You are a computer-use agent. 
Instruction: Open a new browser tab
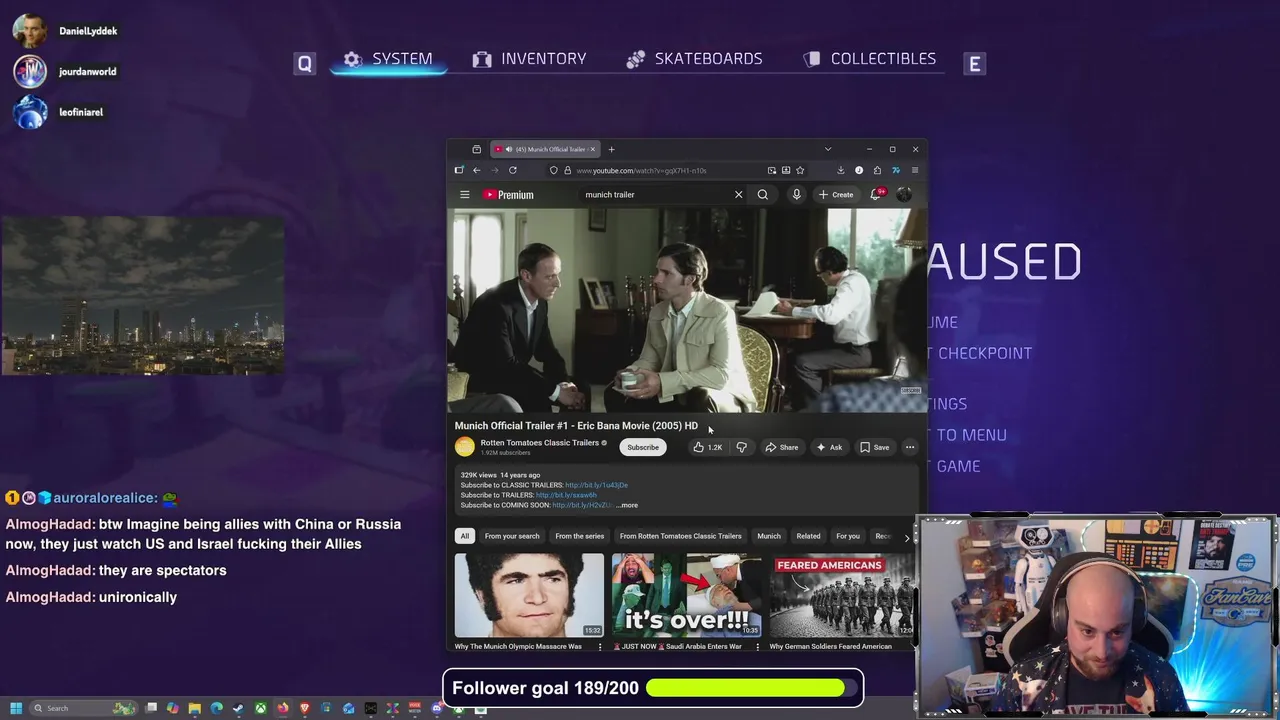(x=612, y=149)
